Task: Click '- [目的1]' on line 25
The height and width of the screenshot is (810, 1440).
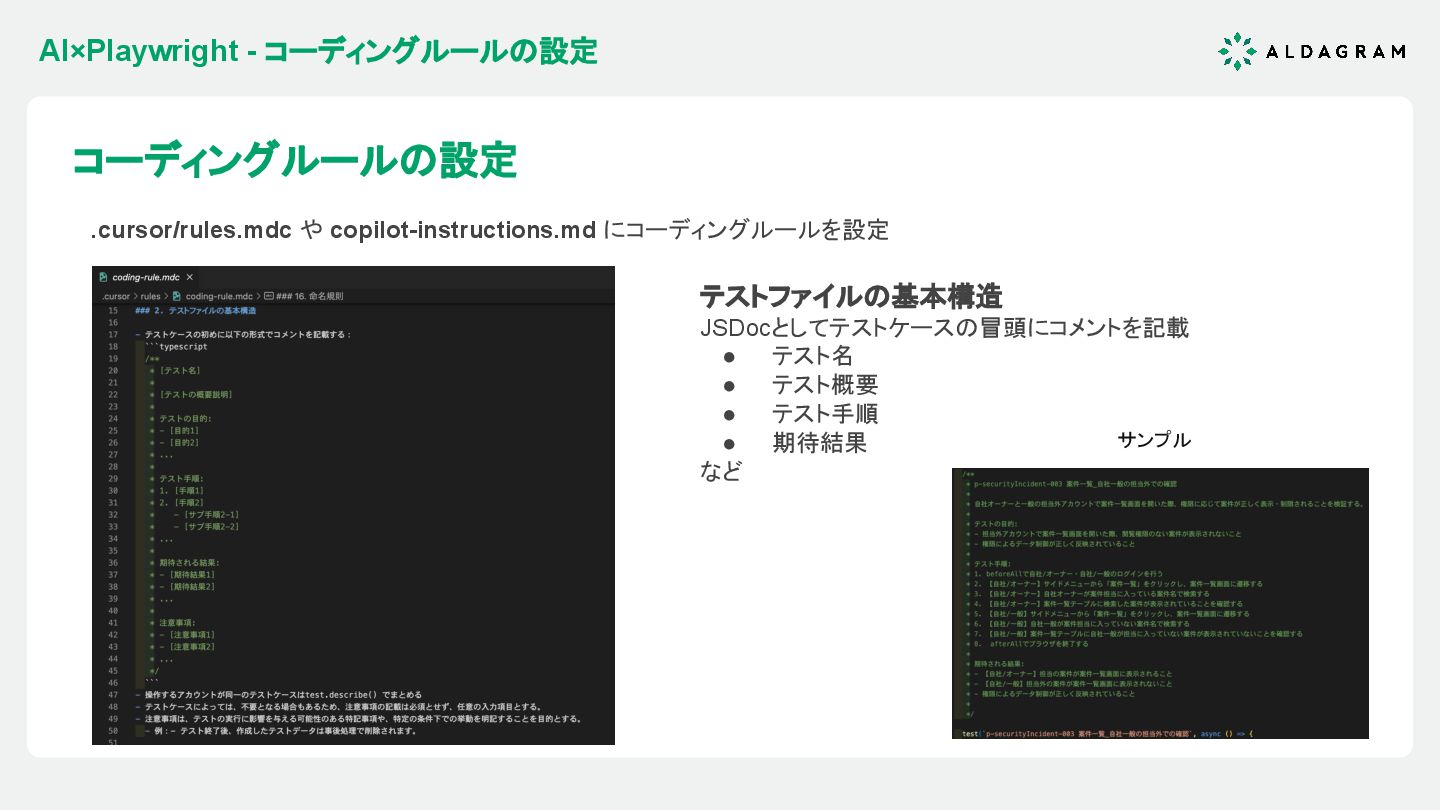Action: 179,431
